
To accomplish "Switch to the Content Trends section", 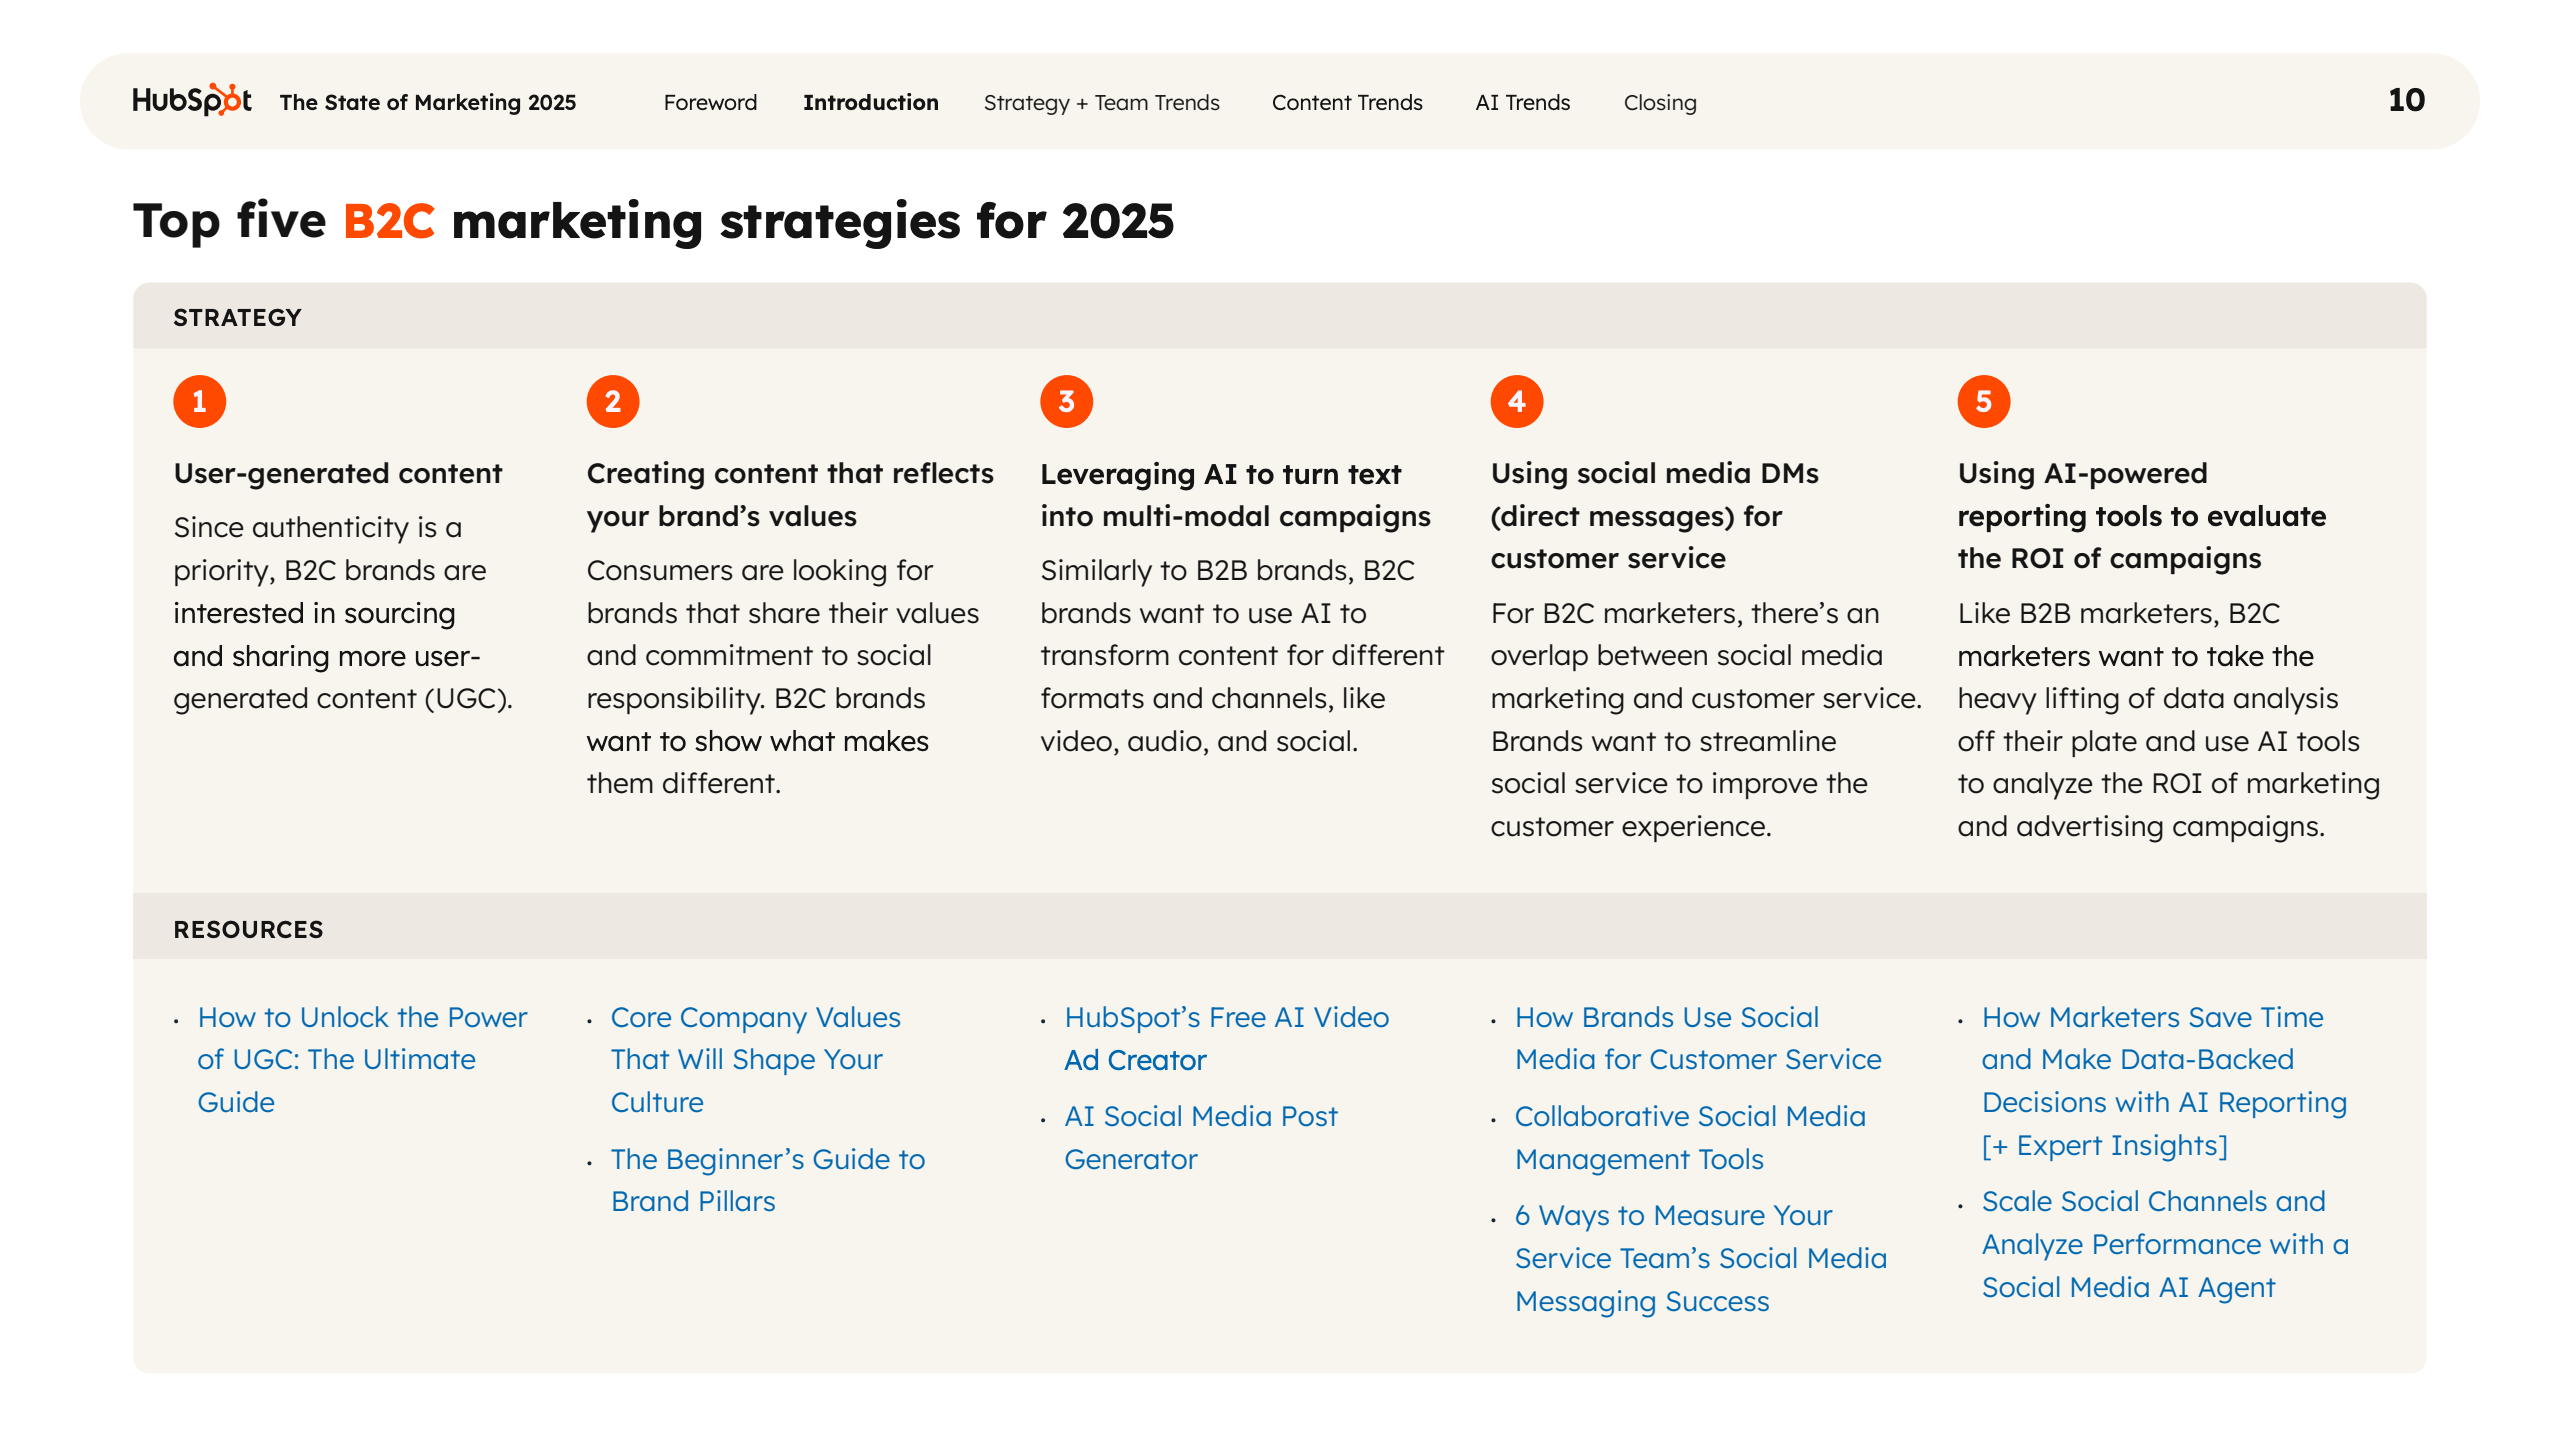I will pos(1347,102).
